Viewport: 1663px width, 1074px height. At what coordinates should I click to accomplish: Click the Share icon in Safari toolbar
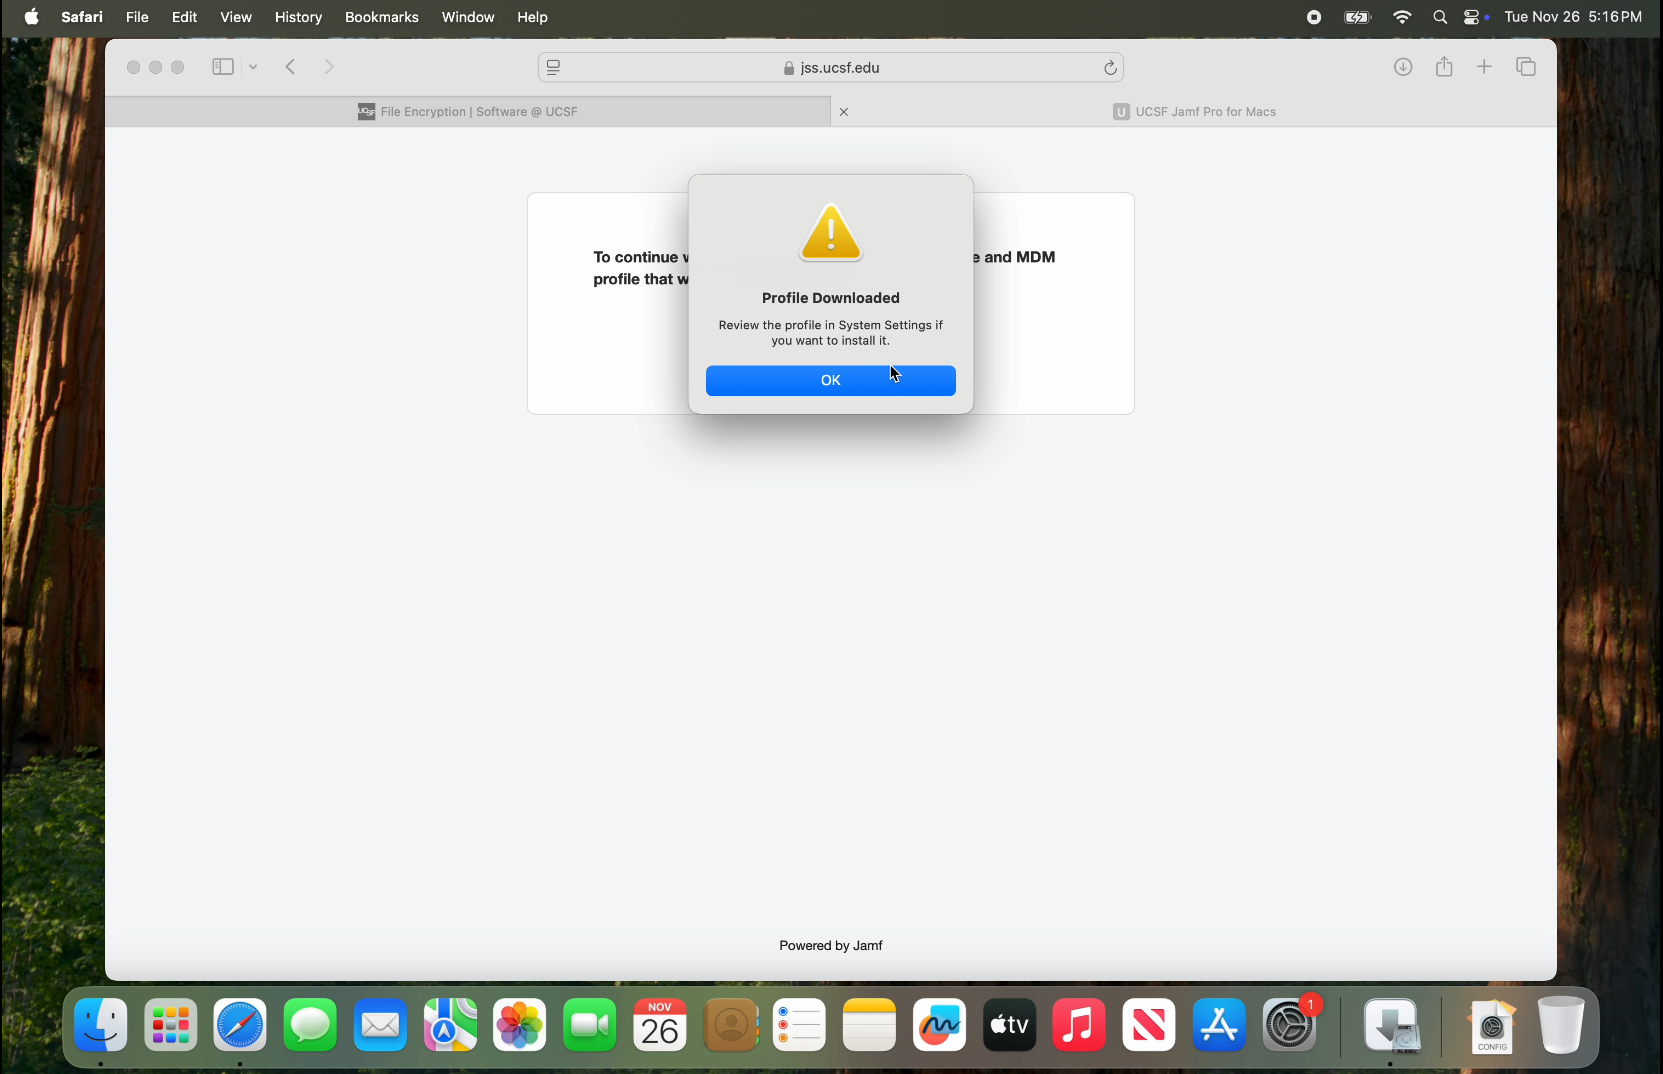[1444, 67]
